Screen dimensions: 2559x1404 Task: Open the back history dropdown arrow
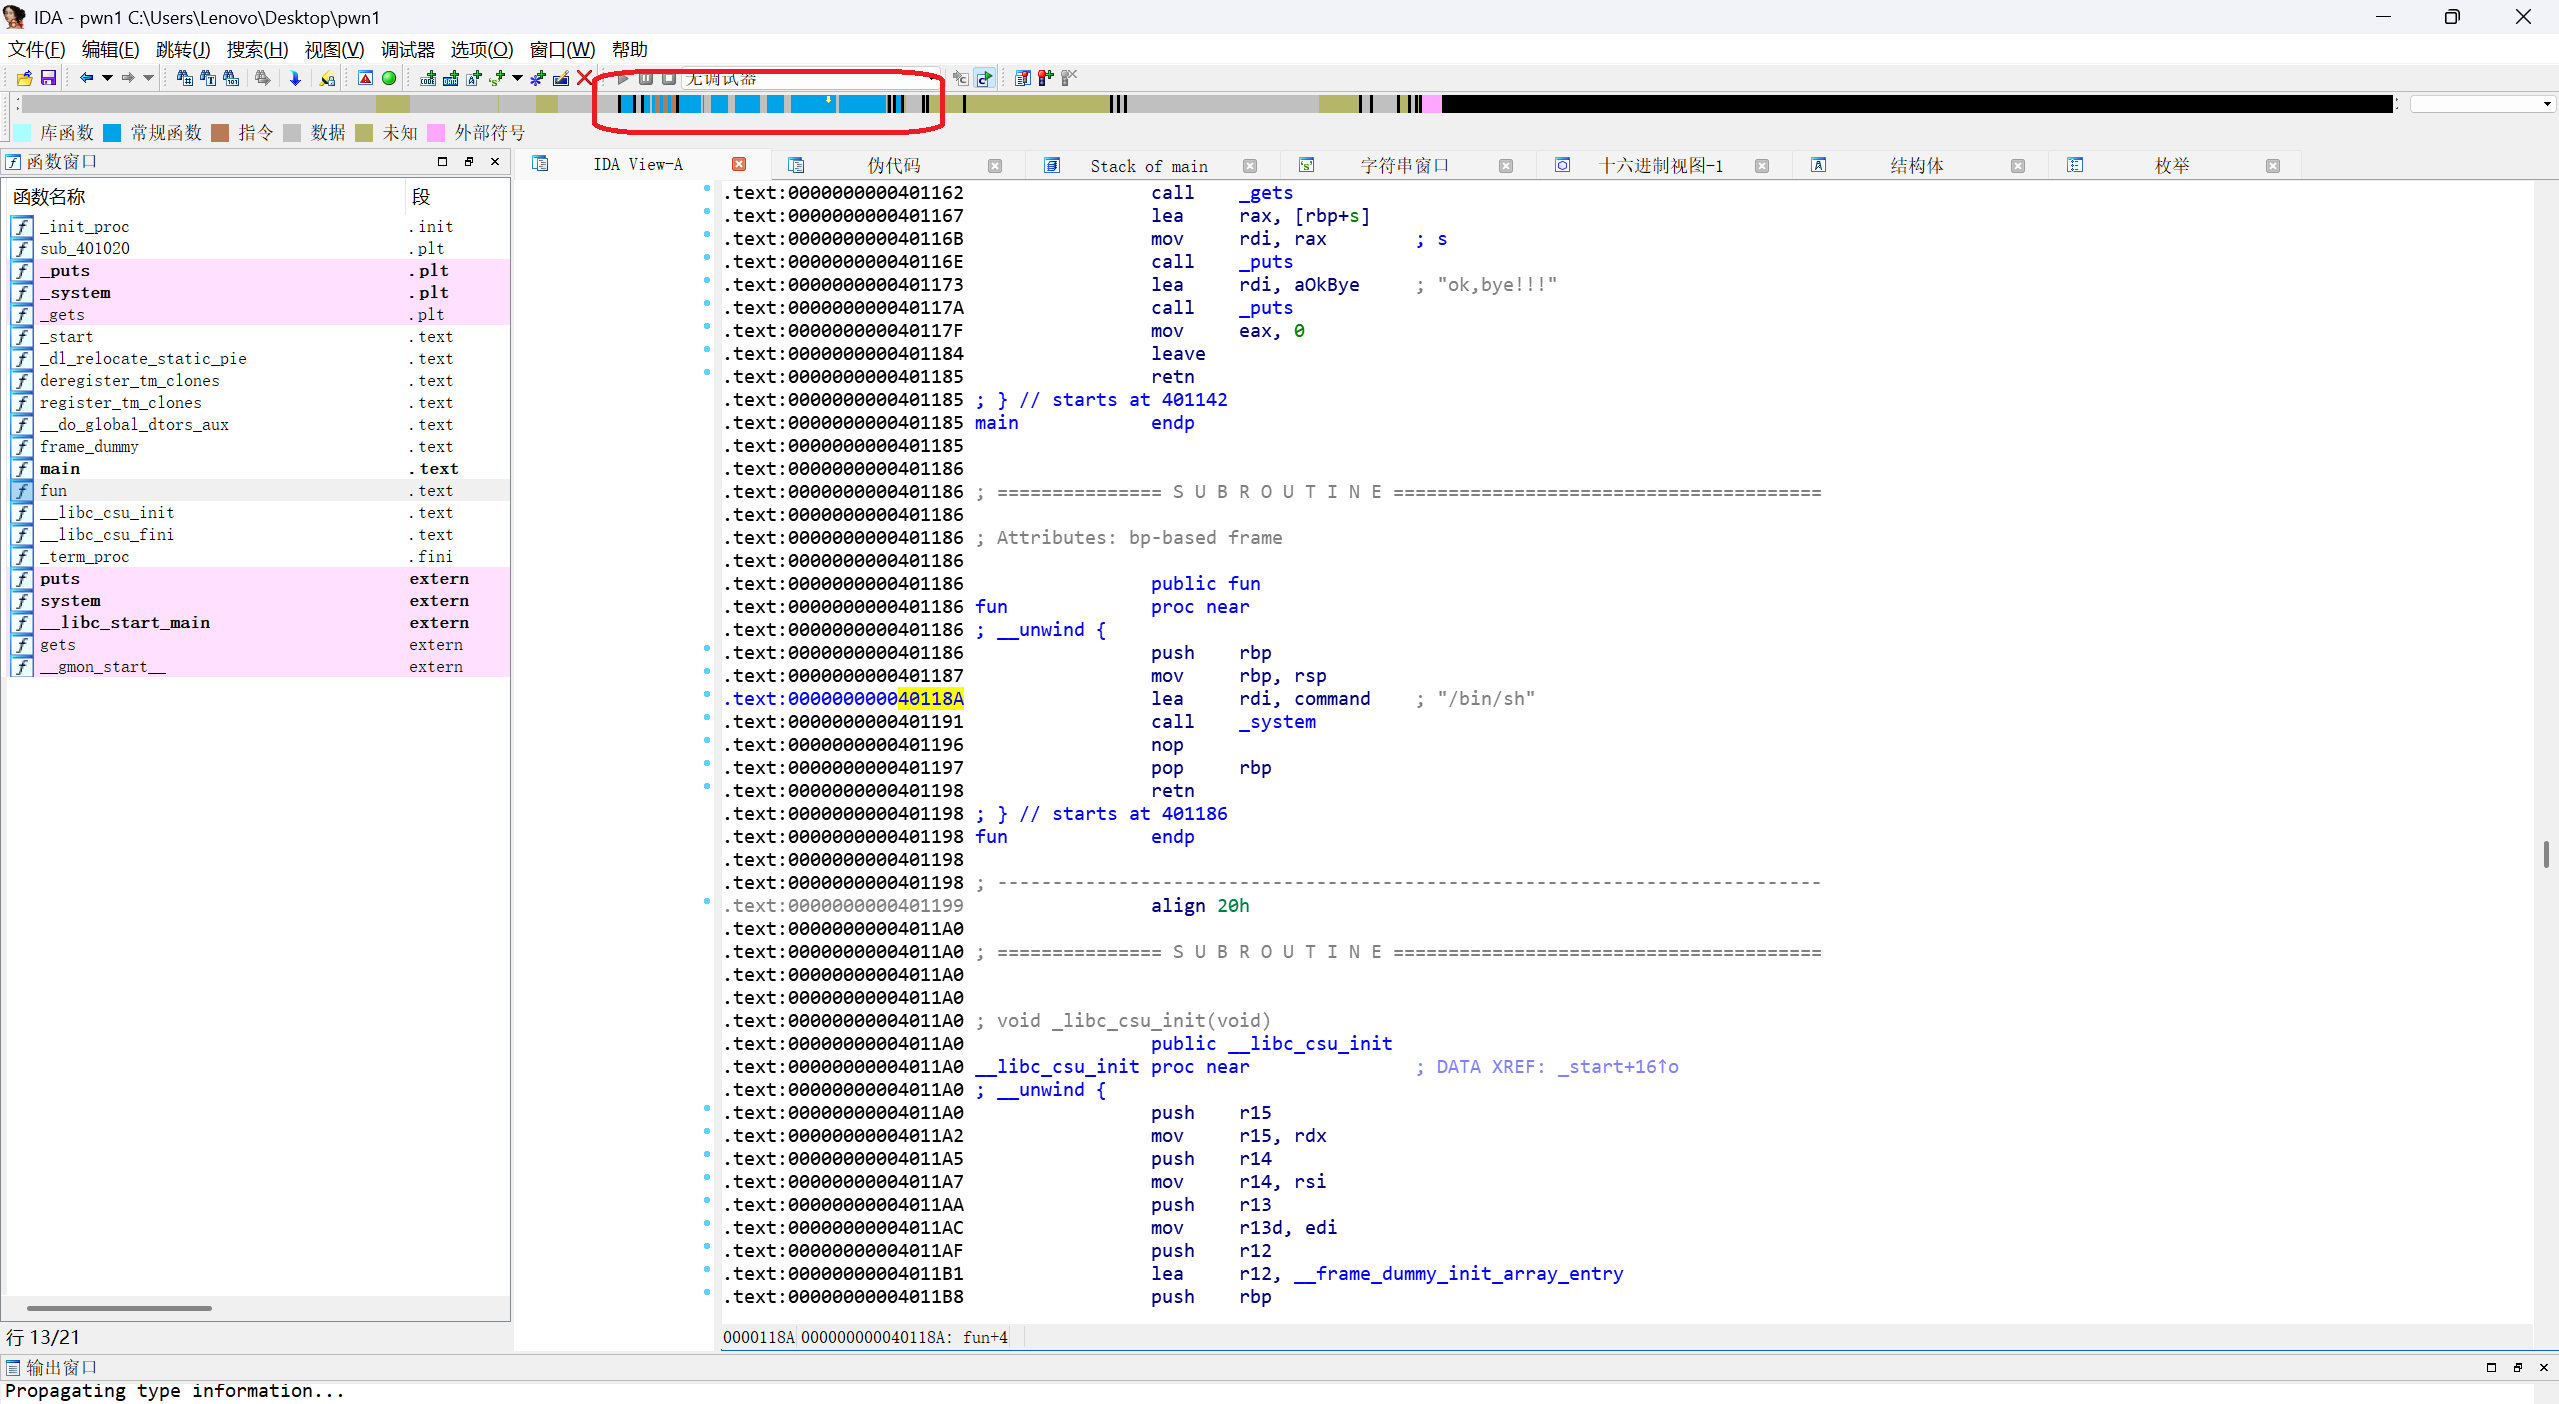pos(106,78)
